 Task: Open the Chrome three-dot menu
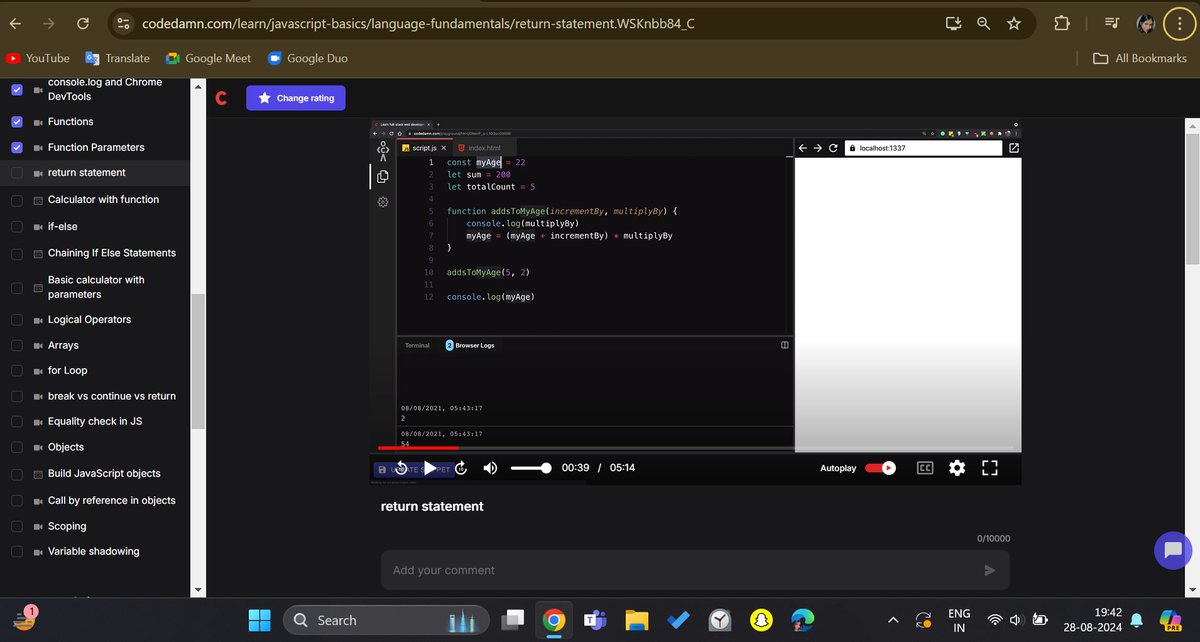(x=1178, y=23)
